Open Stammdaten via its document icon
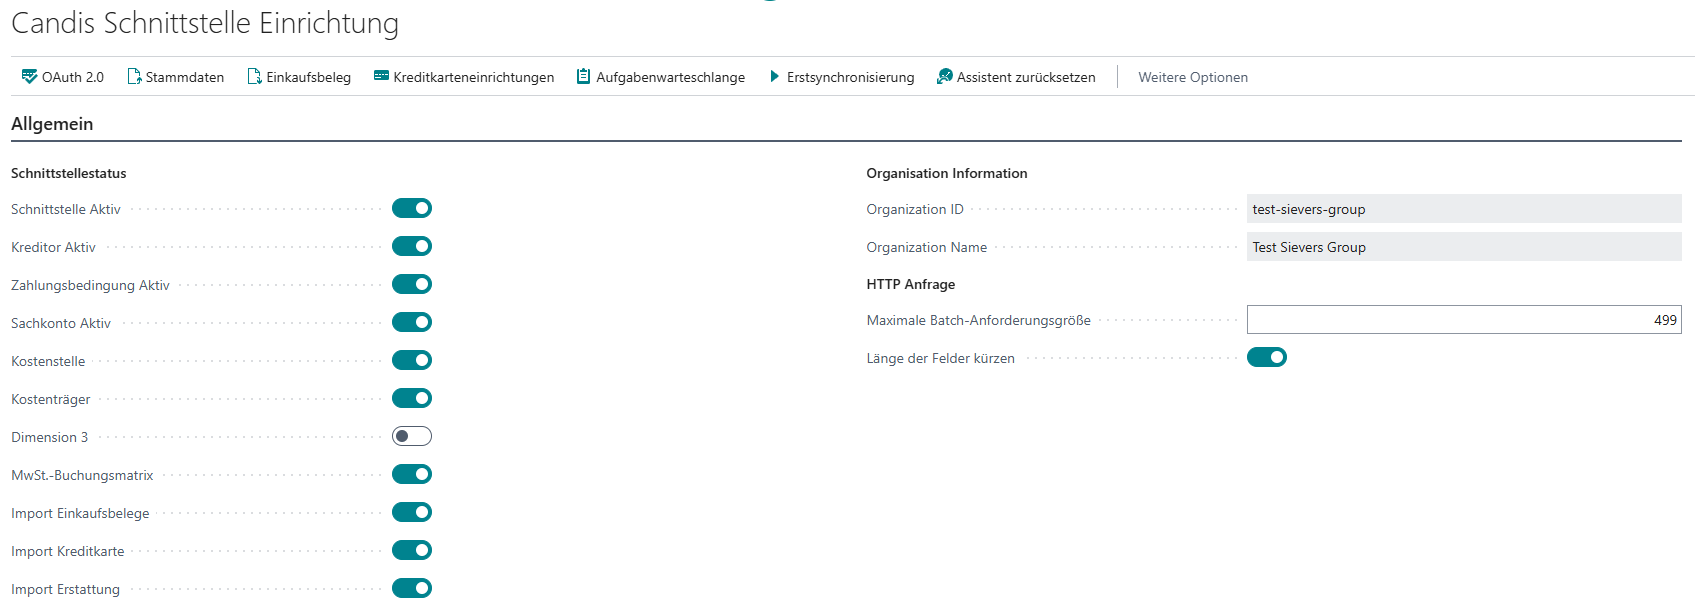The image size is (1695, 612). pyautogui.click(x=134, y=77)
